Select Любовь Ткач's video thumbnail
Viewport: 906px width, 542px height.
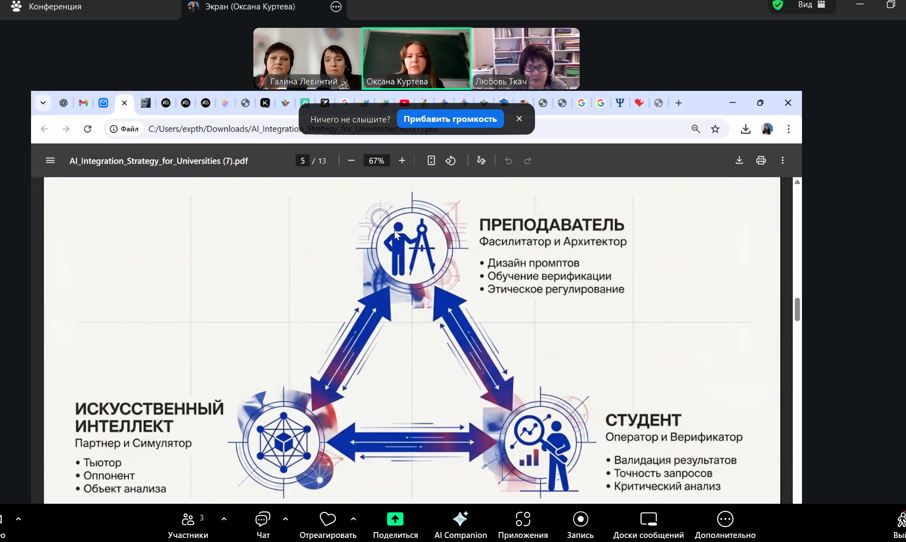[526, 58]
